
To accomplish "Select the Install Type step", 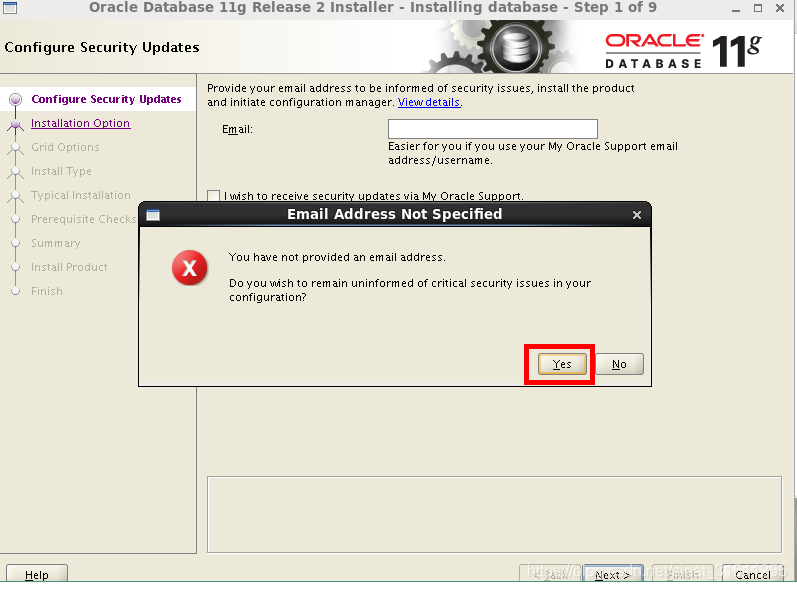I will pyautogui.click(x=61, y=171).
